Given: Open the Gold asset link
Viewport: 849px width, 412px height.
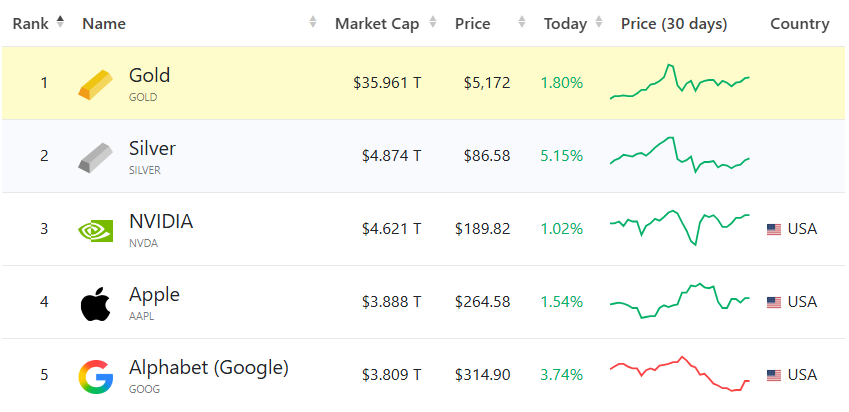Looking at the screenshot, I should pos(149,75).
